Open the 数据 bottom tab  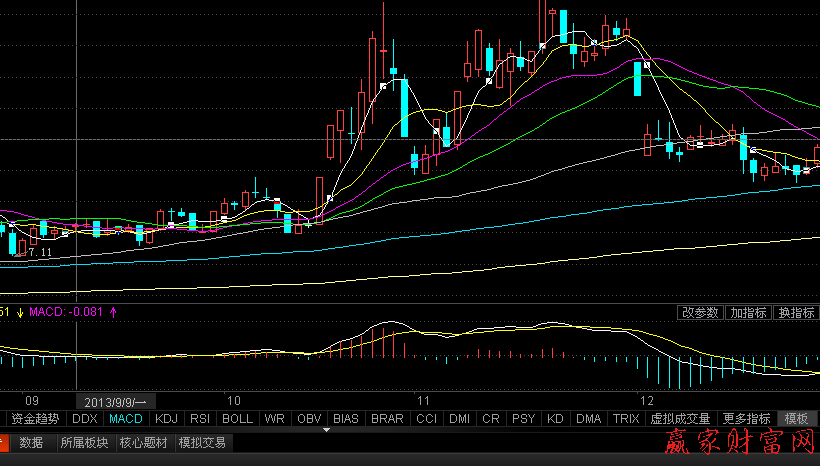(31, 442)
